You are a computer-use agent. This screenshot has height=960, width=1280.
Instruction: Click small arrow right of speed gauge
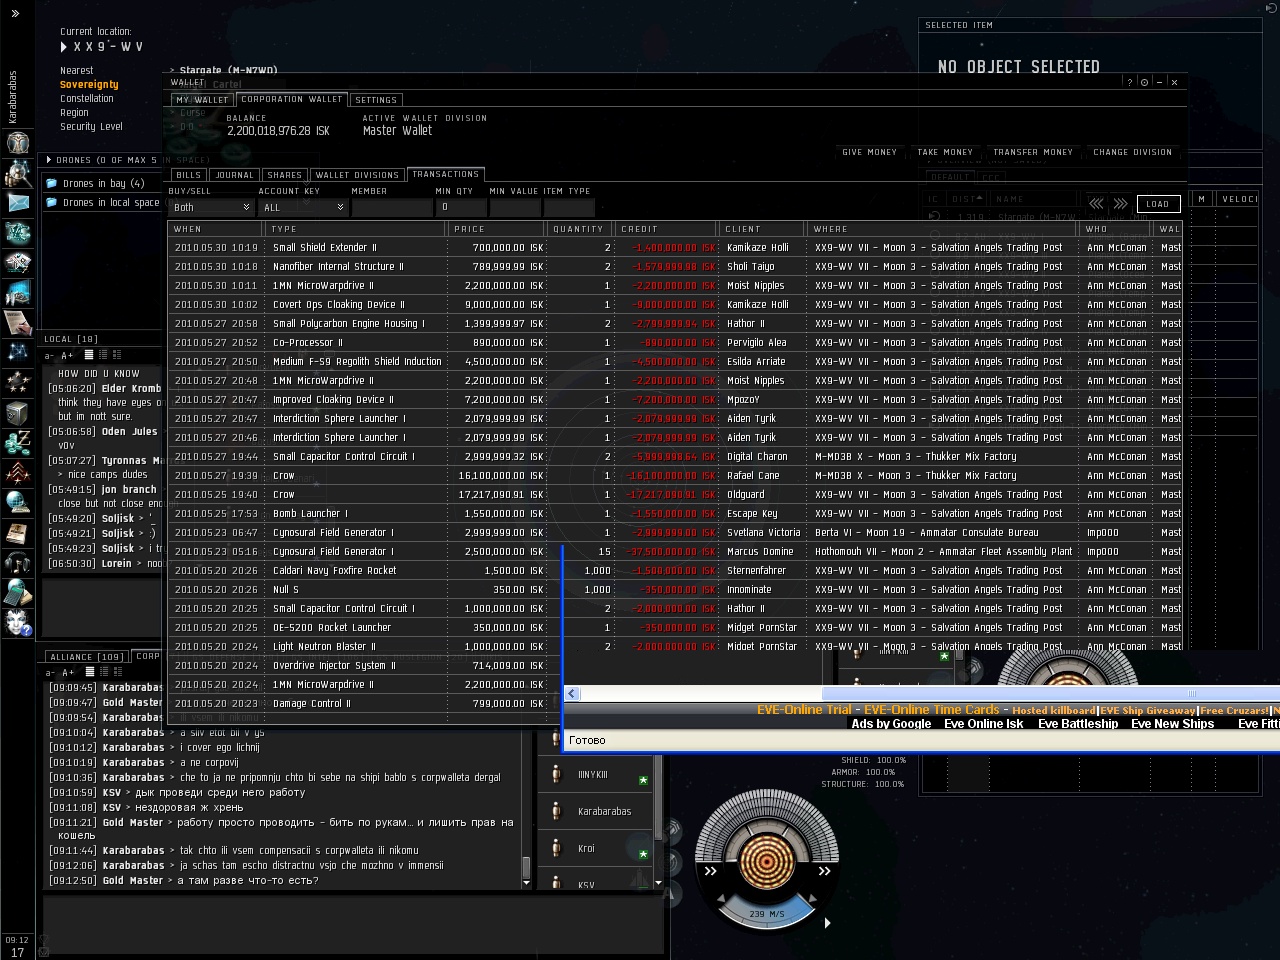pyautogui.click(x=827, y=923)
